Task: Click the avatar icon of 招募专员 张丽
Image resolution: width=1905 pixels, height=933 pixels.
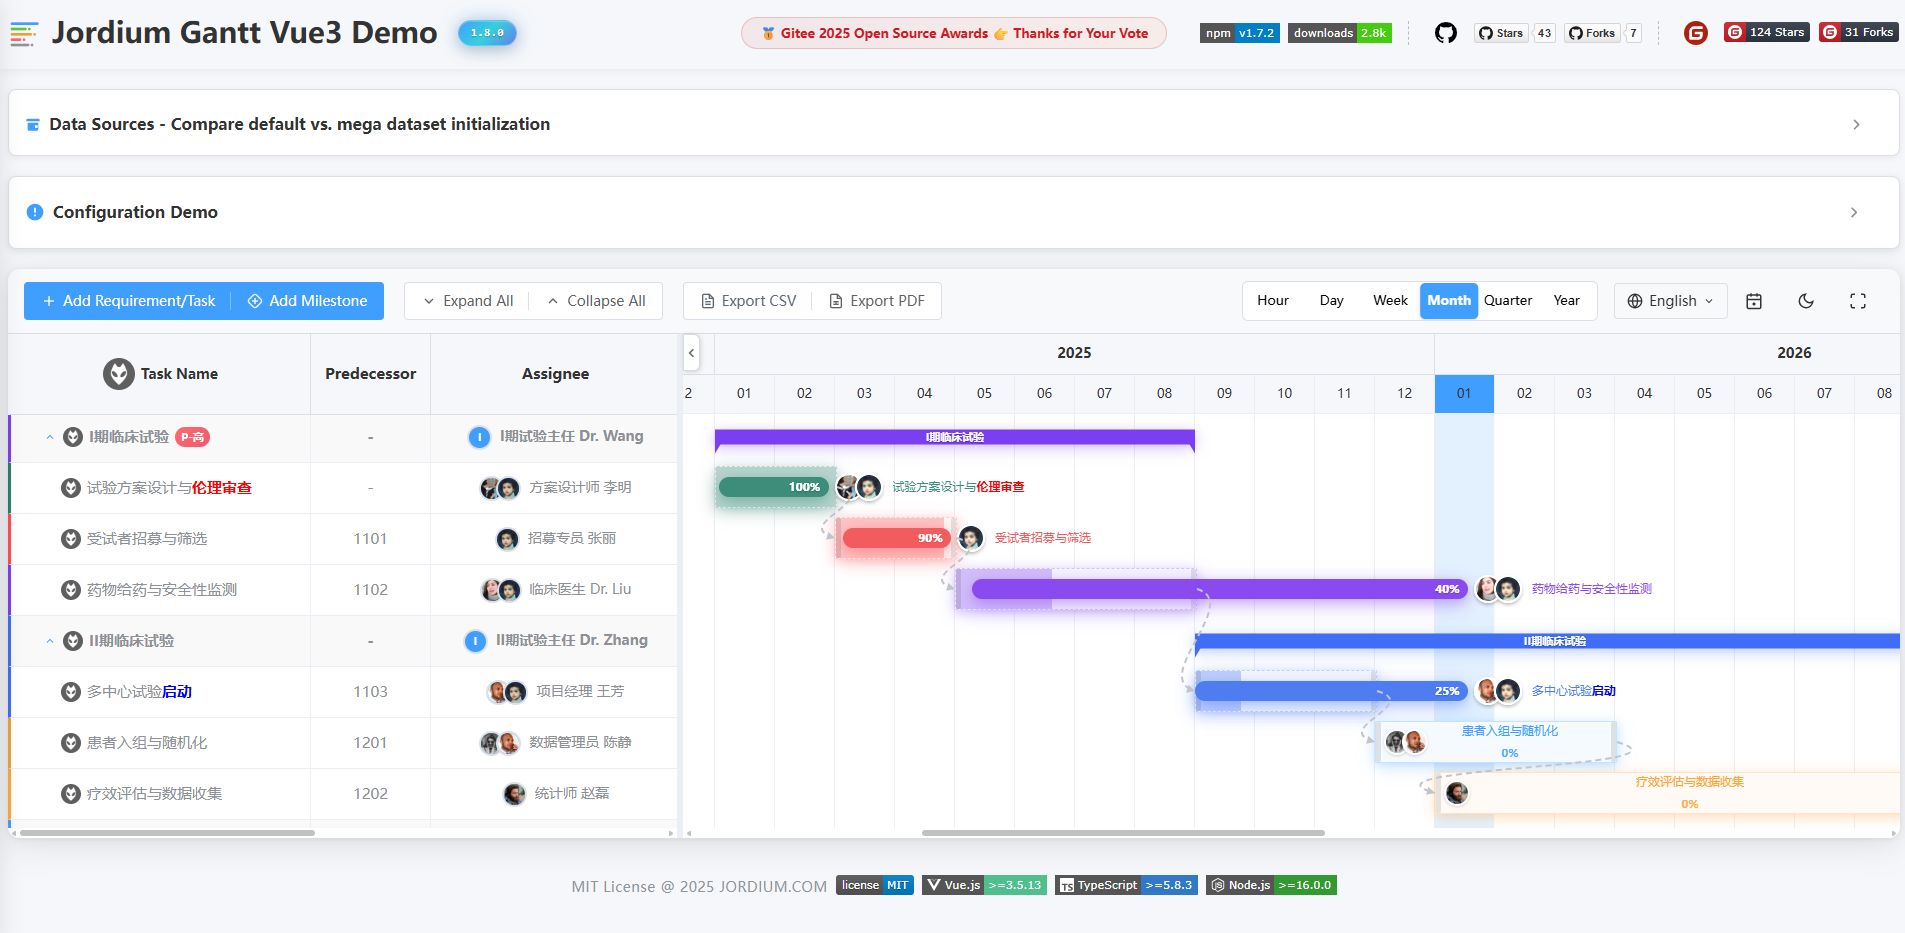Action: (507, 538)
